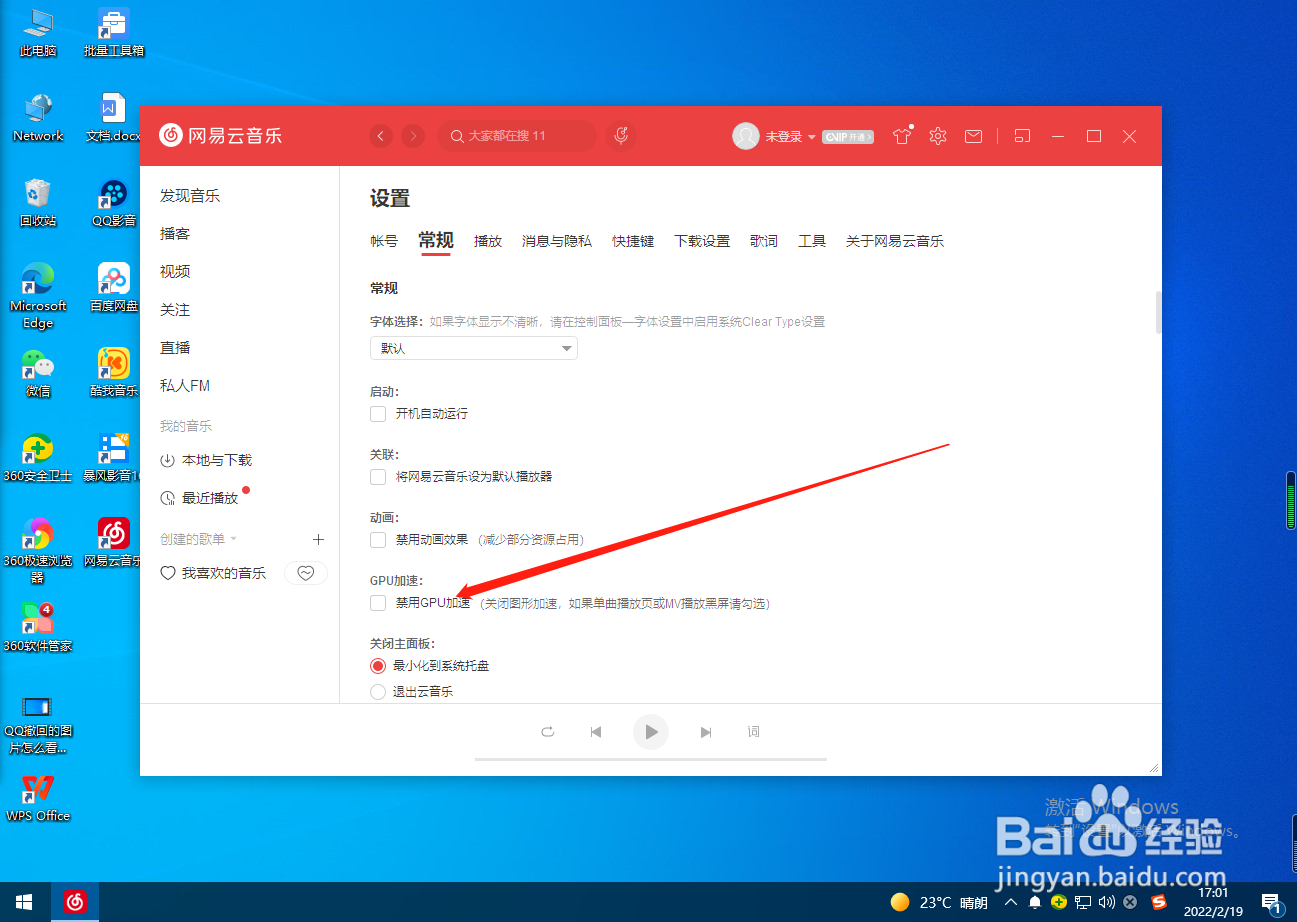This screenshot has width=1297, height=922.
Task: Select 最小化到系统托盘 radio button
Action: (x=378, y=665)
